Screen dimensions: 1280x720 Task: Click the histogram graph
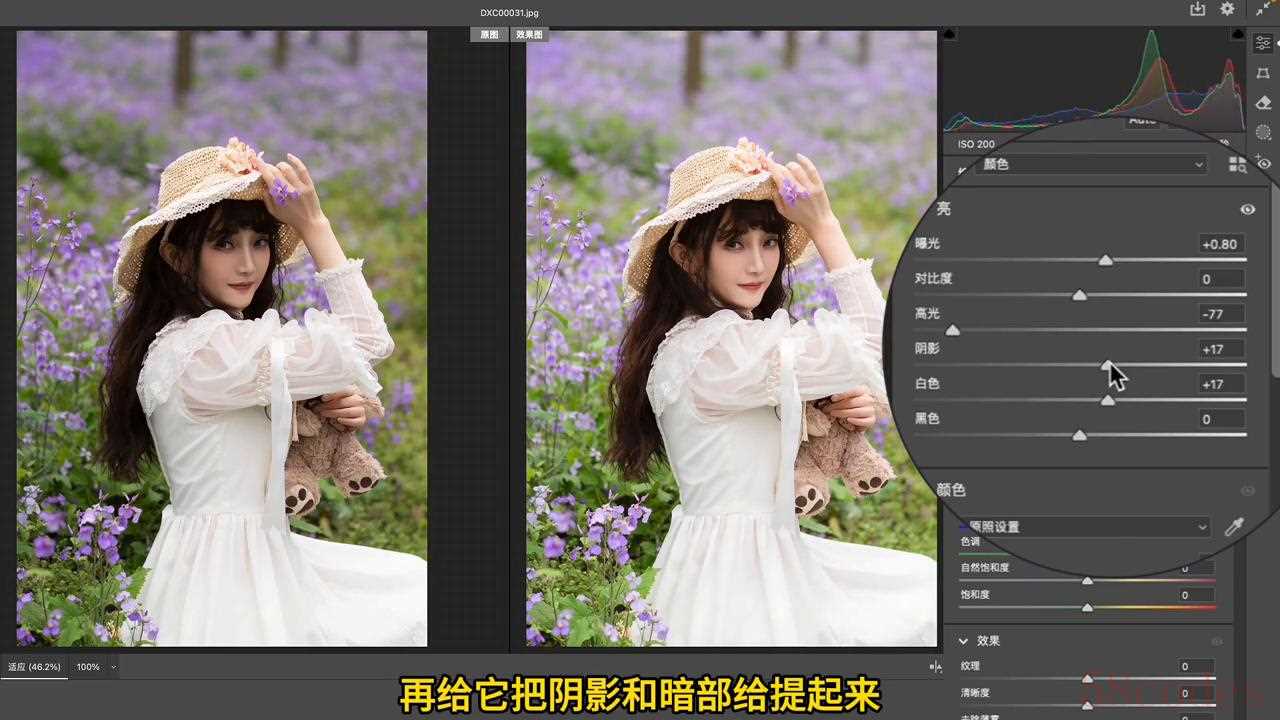pyautogui.click(x=1095, y=80)
